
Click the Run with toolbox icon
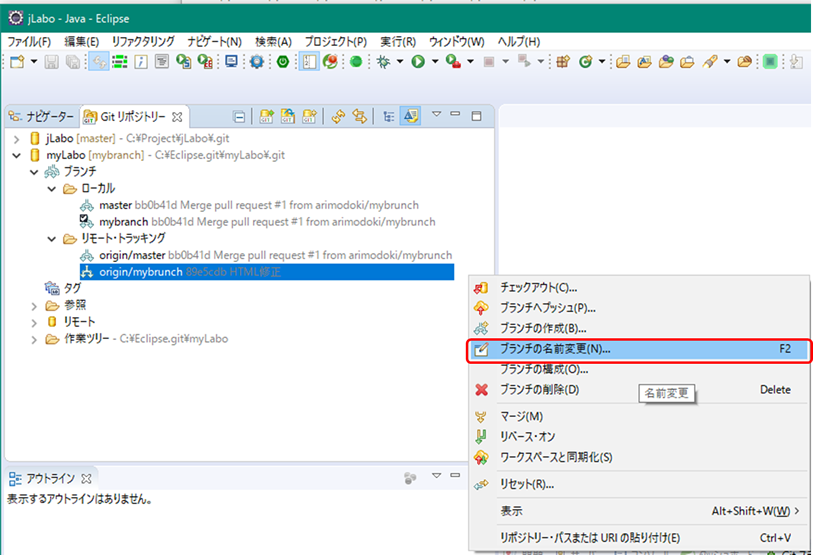coord(453,62)
